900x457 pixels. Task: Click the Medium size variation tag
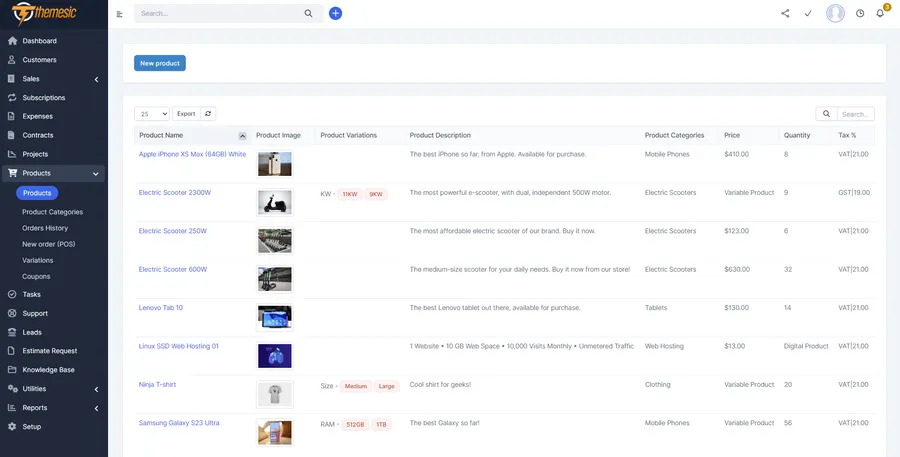pos(356,386)
